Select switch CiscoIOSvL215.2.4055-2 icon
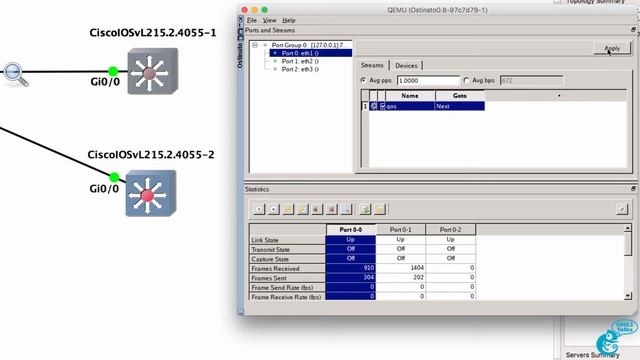The height and width of the screenshot is (360, 640). coord(151,193)
